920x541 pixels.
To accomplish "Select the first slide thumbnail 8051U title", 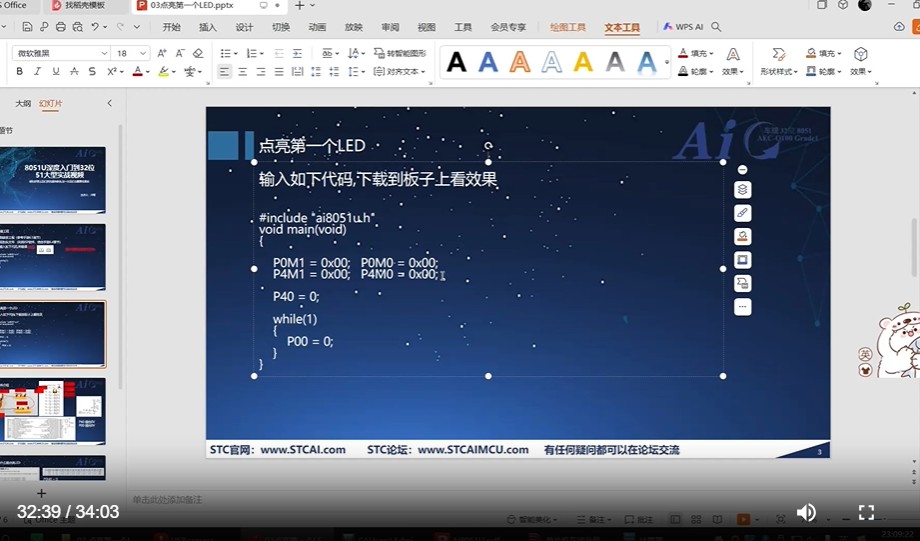I will click(x=53, y=180).
